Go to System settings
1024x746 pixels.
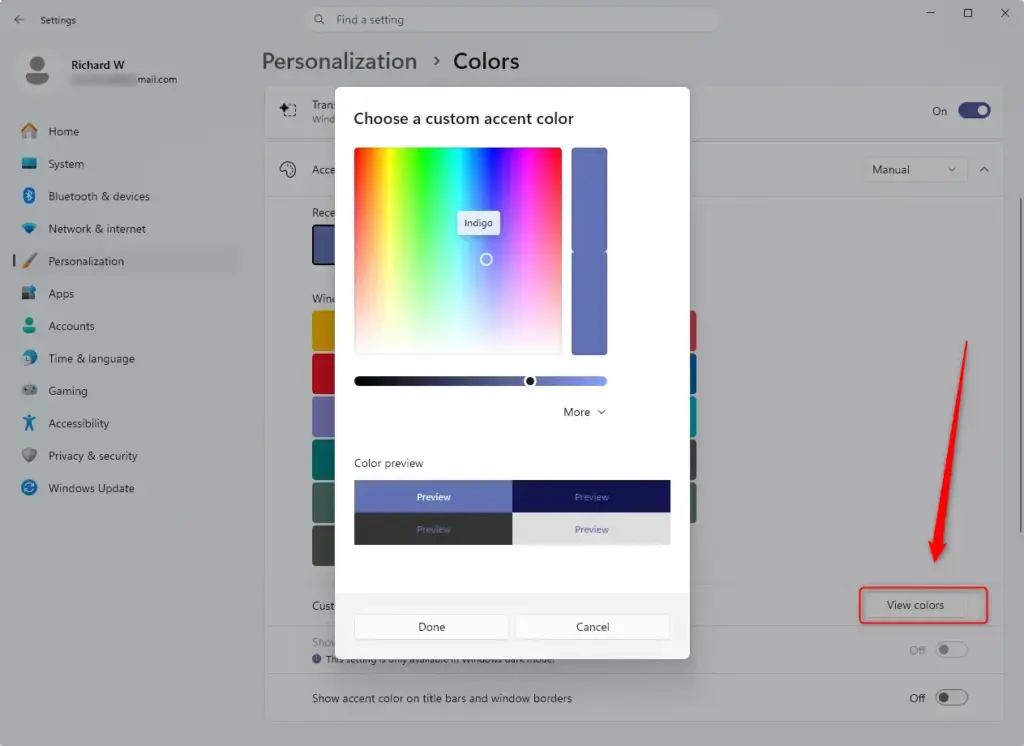[126, 164]
